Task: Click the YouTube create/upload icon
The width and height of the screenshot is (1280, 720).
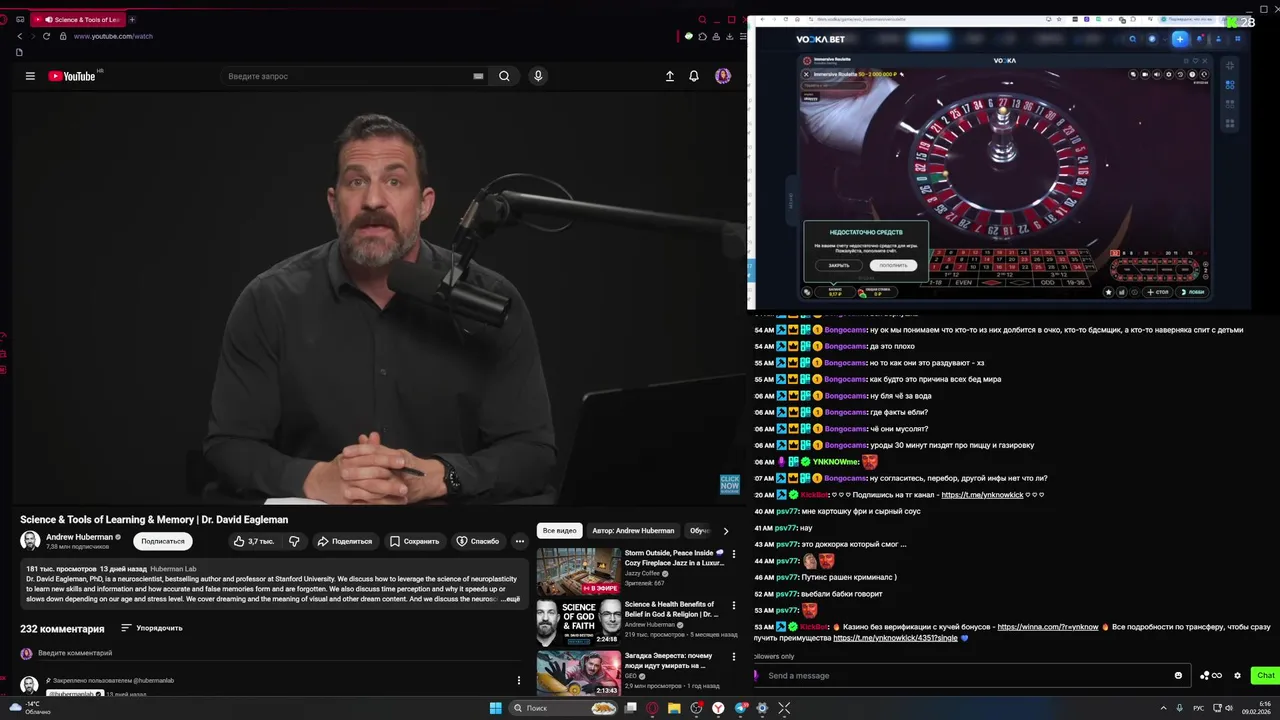Action: coord(670,76)
